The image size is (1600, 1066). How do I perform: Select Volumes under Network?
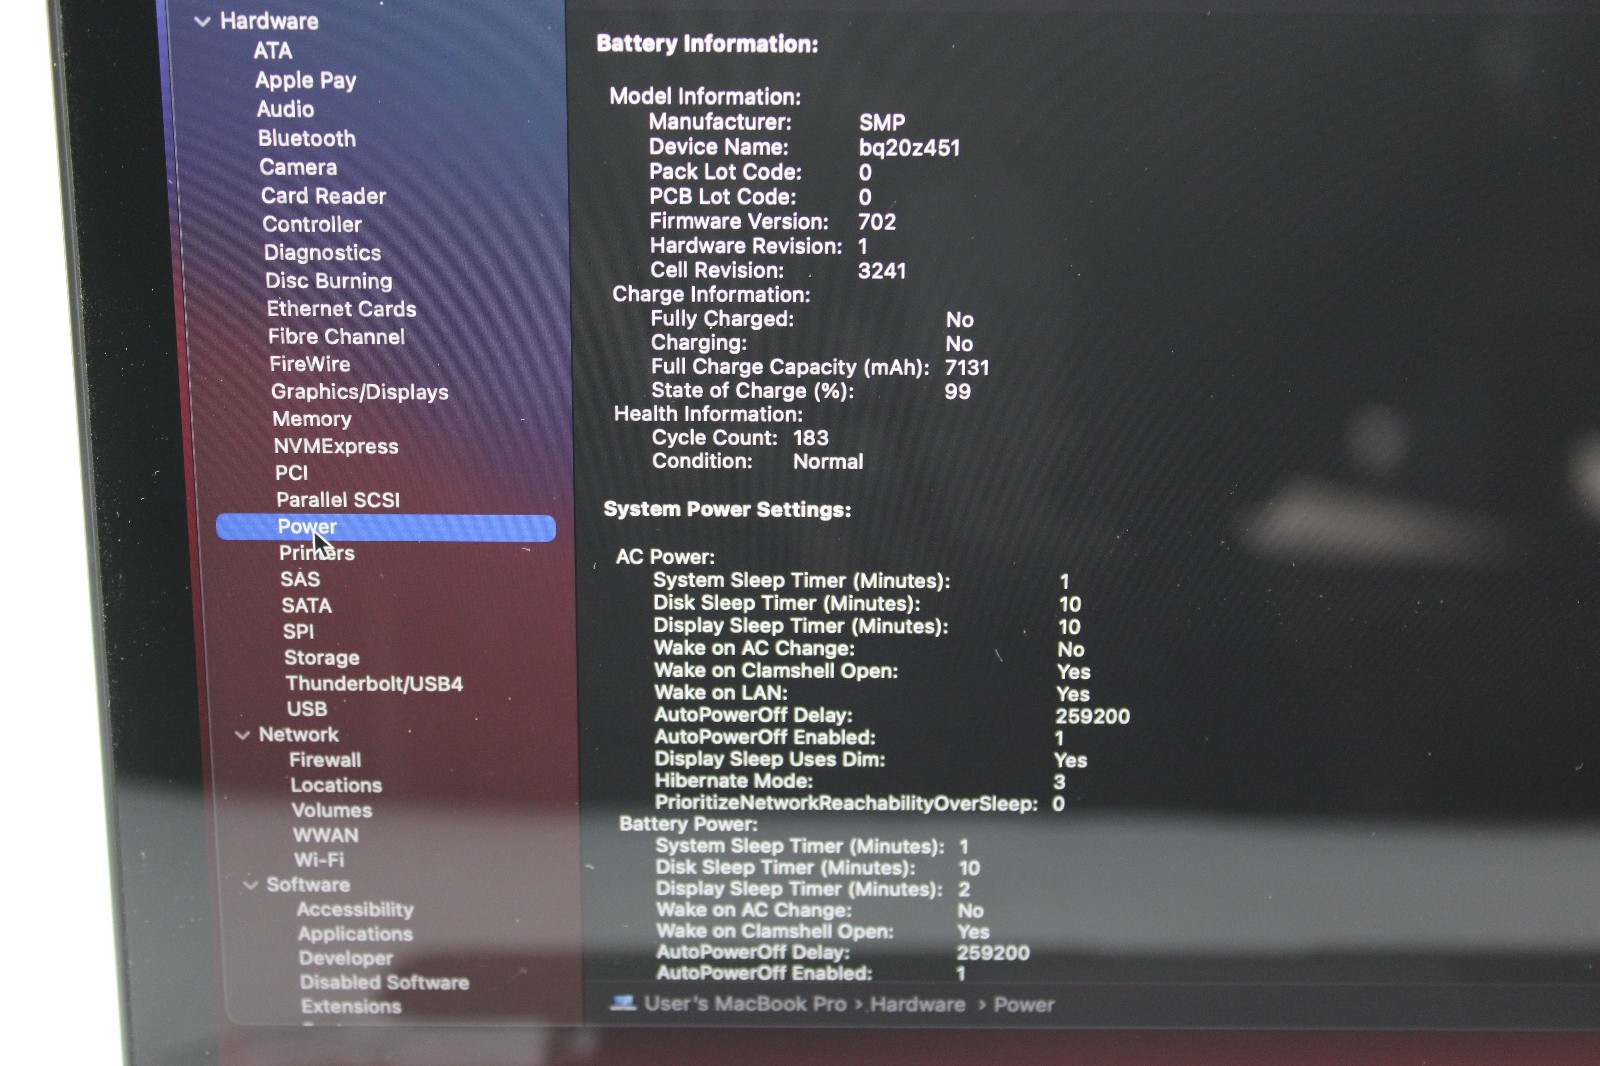[x=332, y=810]
